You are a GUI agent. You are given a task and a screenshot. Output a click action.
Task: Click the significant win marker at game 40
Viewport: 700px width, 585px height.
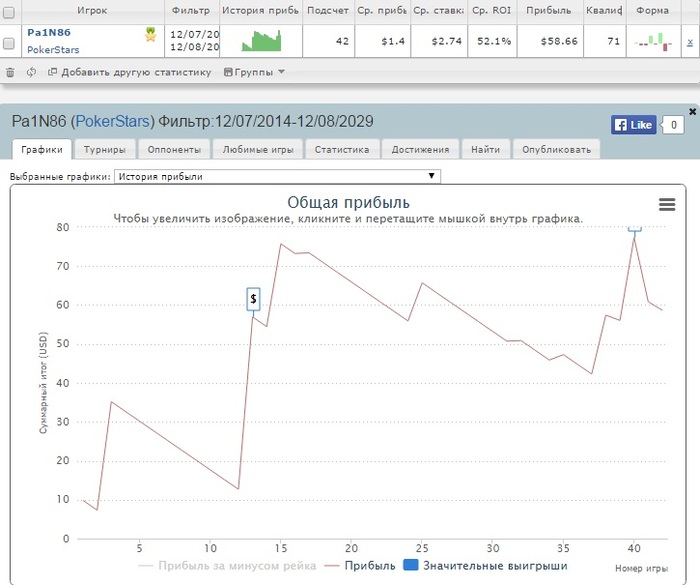[x=634, y=229]
